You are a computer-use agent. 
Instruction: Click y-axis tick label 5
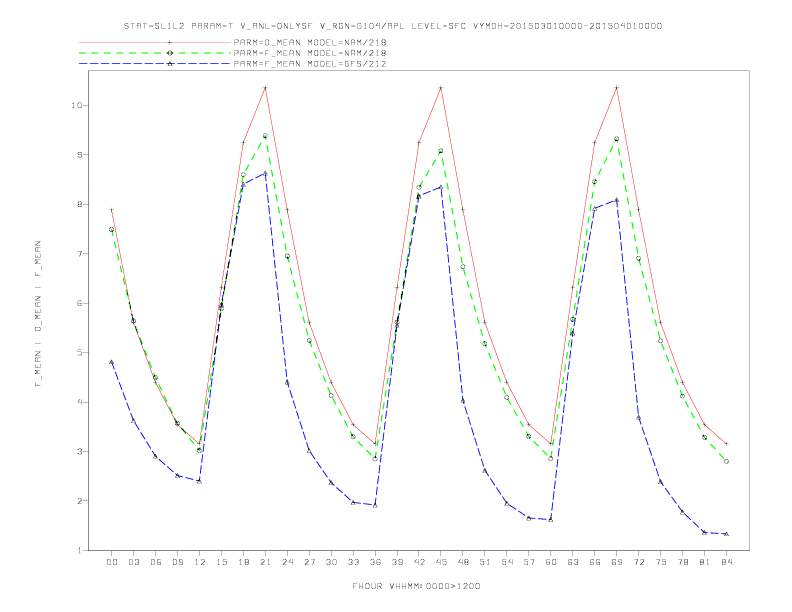[x=79, y=352]
